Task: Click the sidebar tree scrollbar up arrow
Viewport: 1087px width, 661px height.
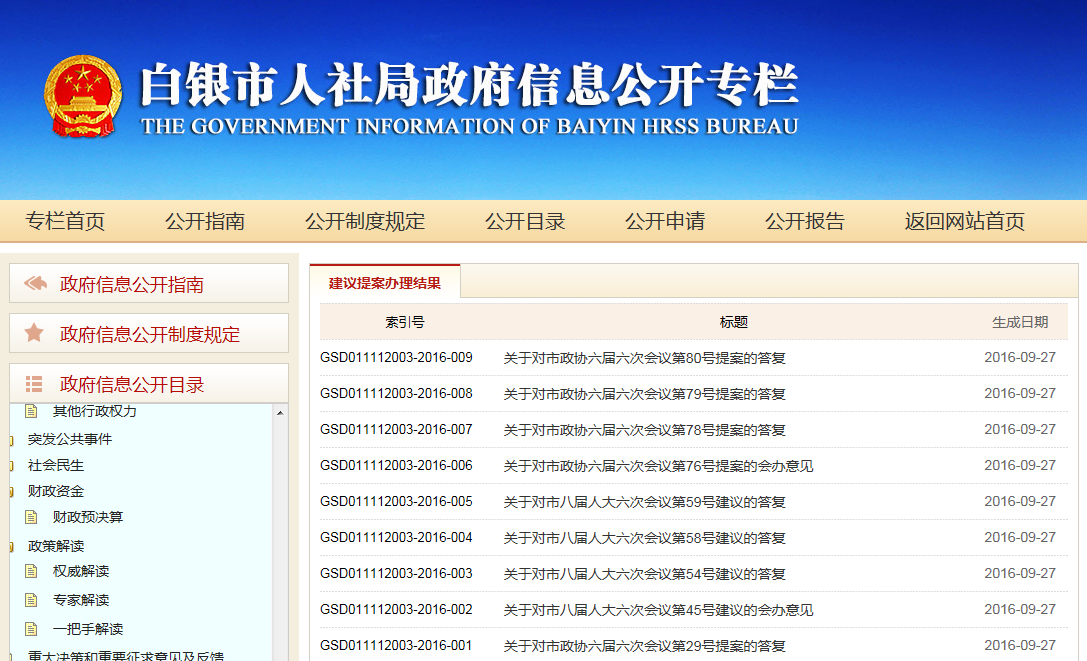Action: pos(280,413)
